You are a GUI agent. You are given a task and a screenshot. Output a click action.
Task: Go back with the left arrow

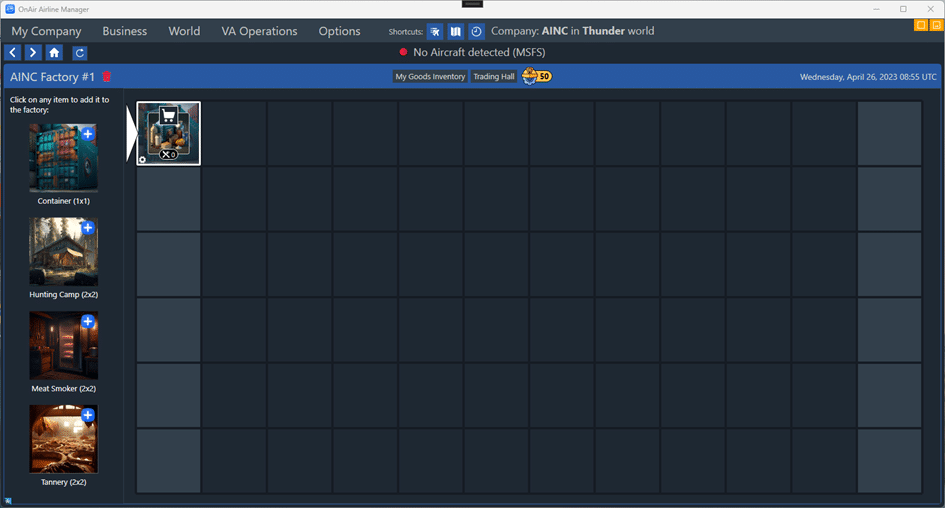point(13,52)
